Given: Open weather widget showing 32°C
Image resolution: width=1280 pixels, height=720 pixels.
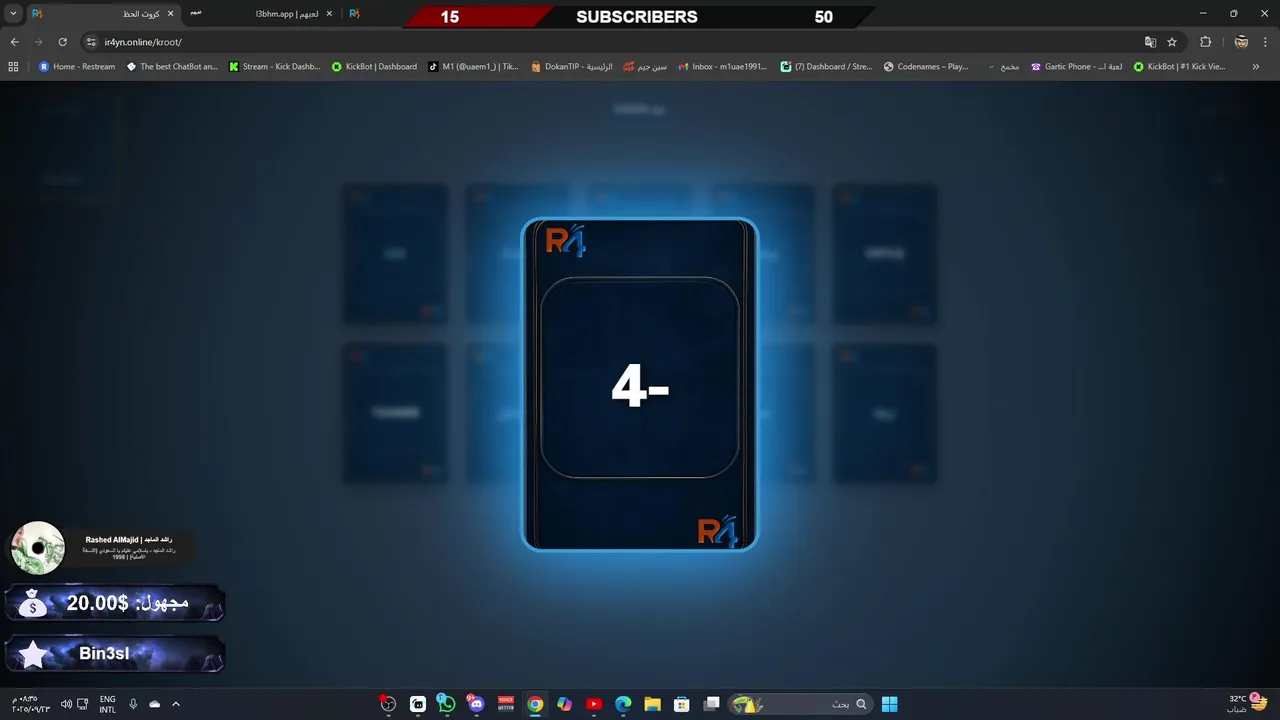Looking at the screenshot, I should [1248, 704].
